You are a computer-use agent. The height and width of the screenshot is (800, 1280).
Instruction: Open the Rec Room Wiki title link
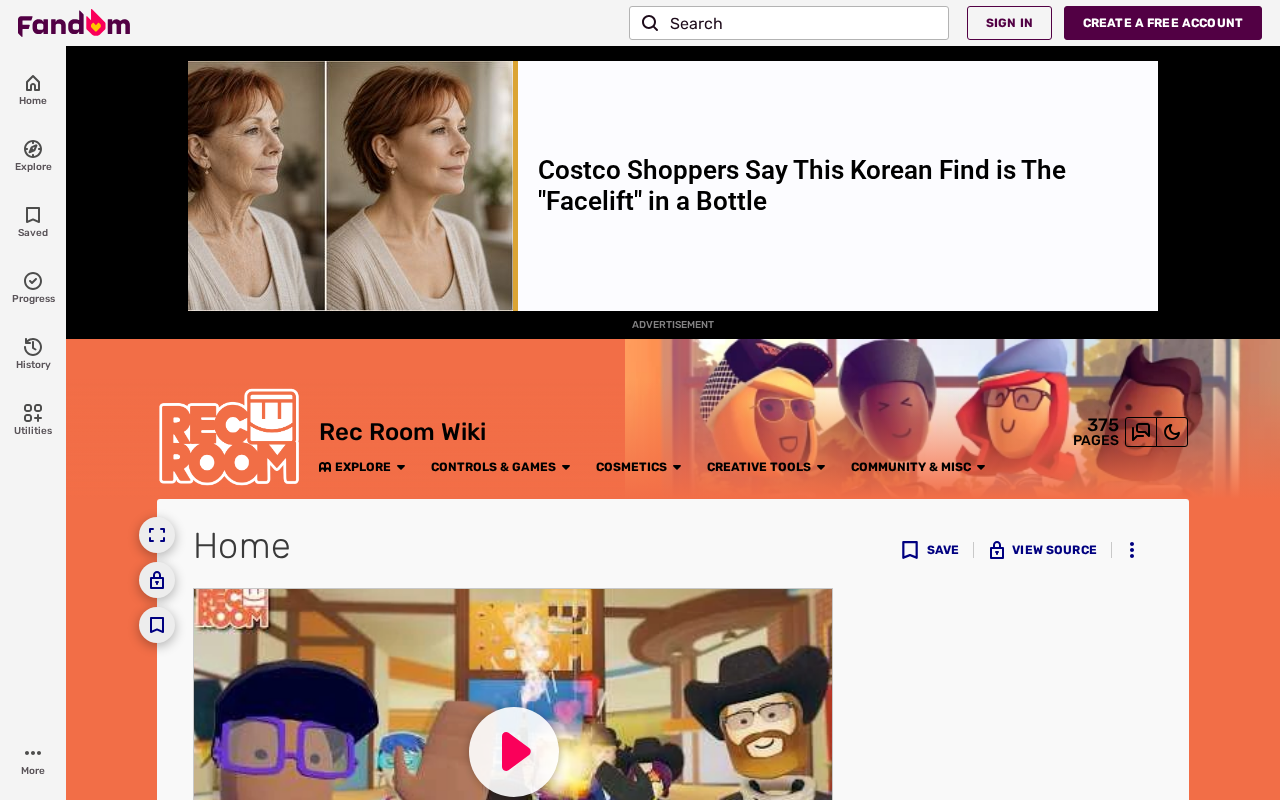(402, 432)
